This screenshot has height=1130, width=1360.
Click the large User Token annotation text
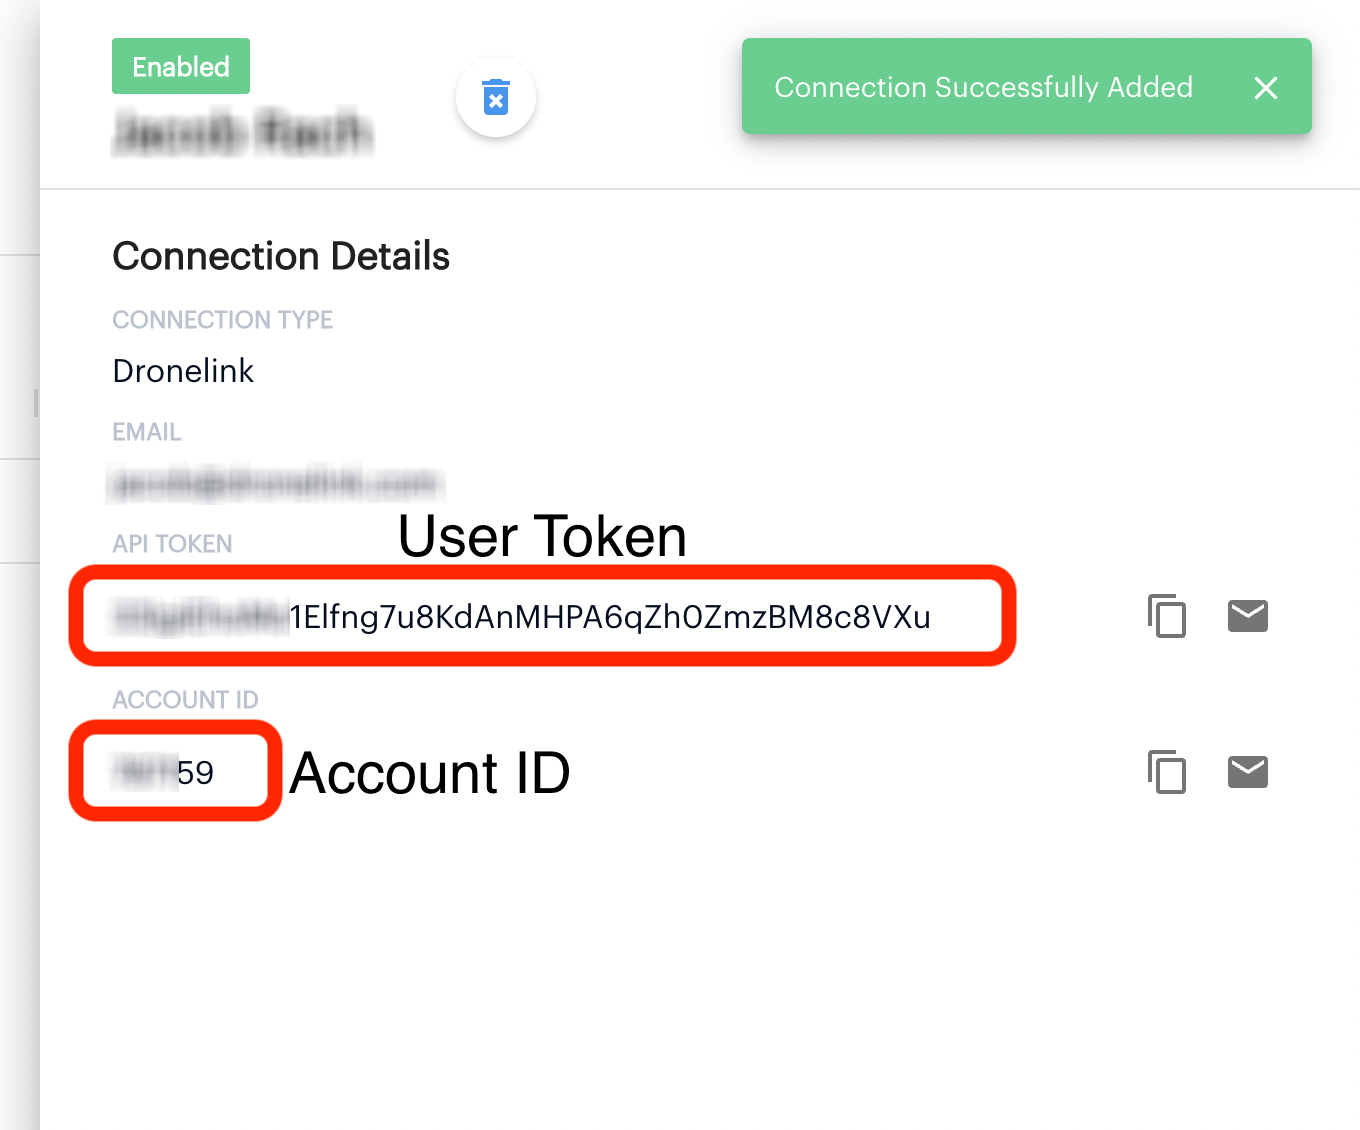click(543, 537)
